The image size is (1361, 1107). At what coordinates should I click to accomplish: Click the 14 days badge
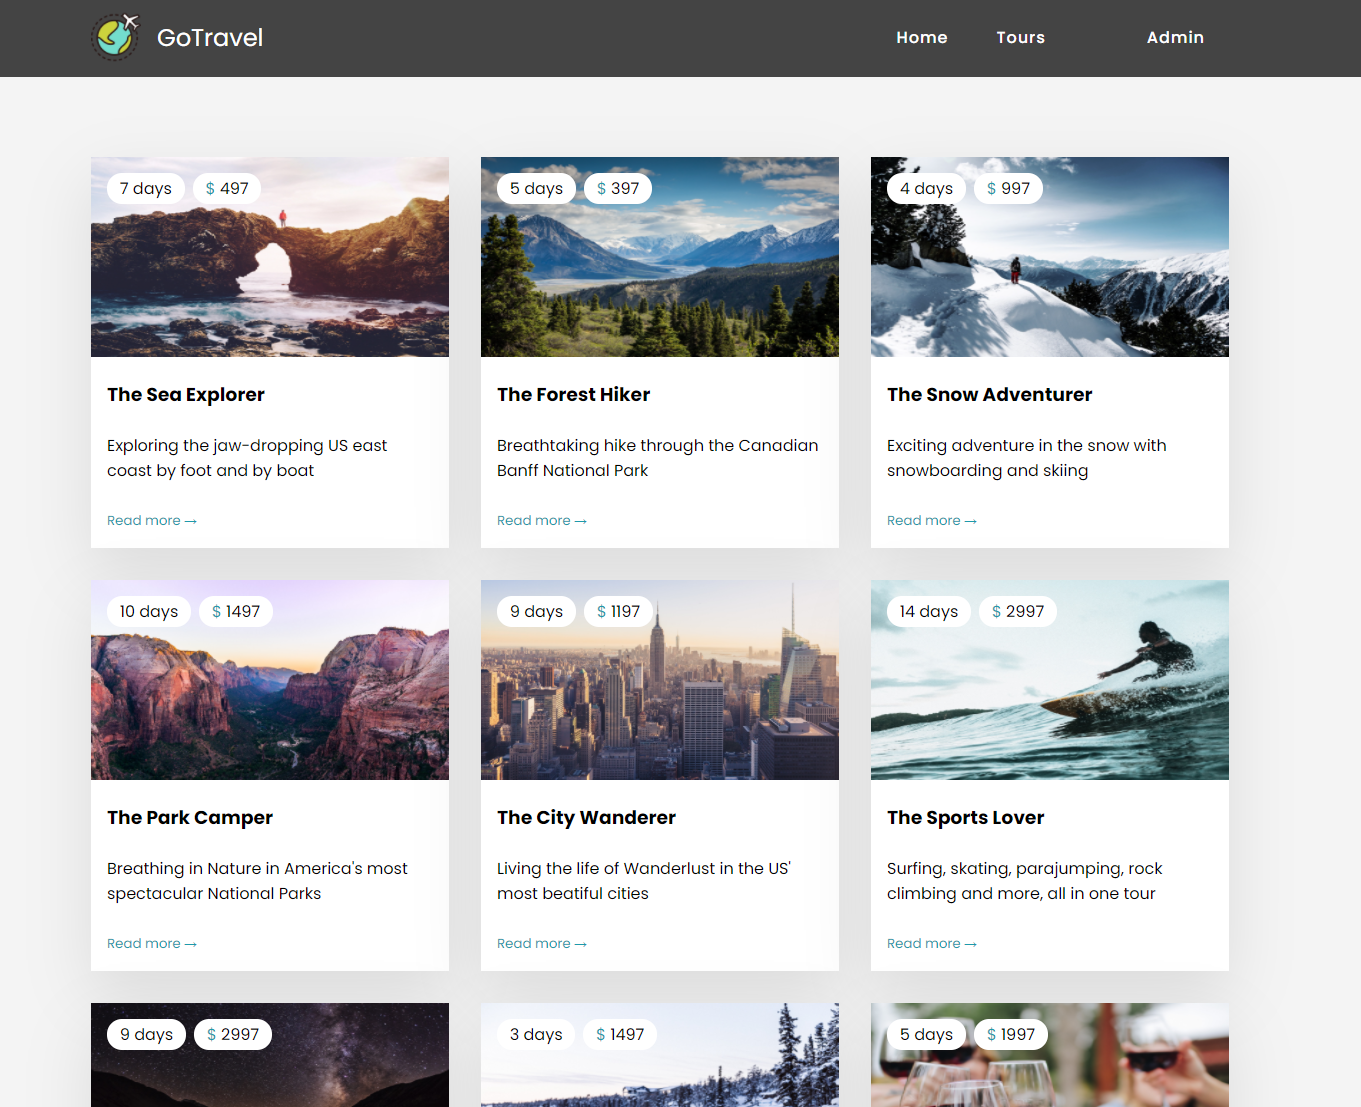coord(929,611)
